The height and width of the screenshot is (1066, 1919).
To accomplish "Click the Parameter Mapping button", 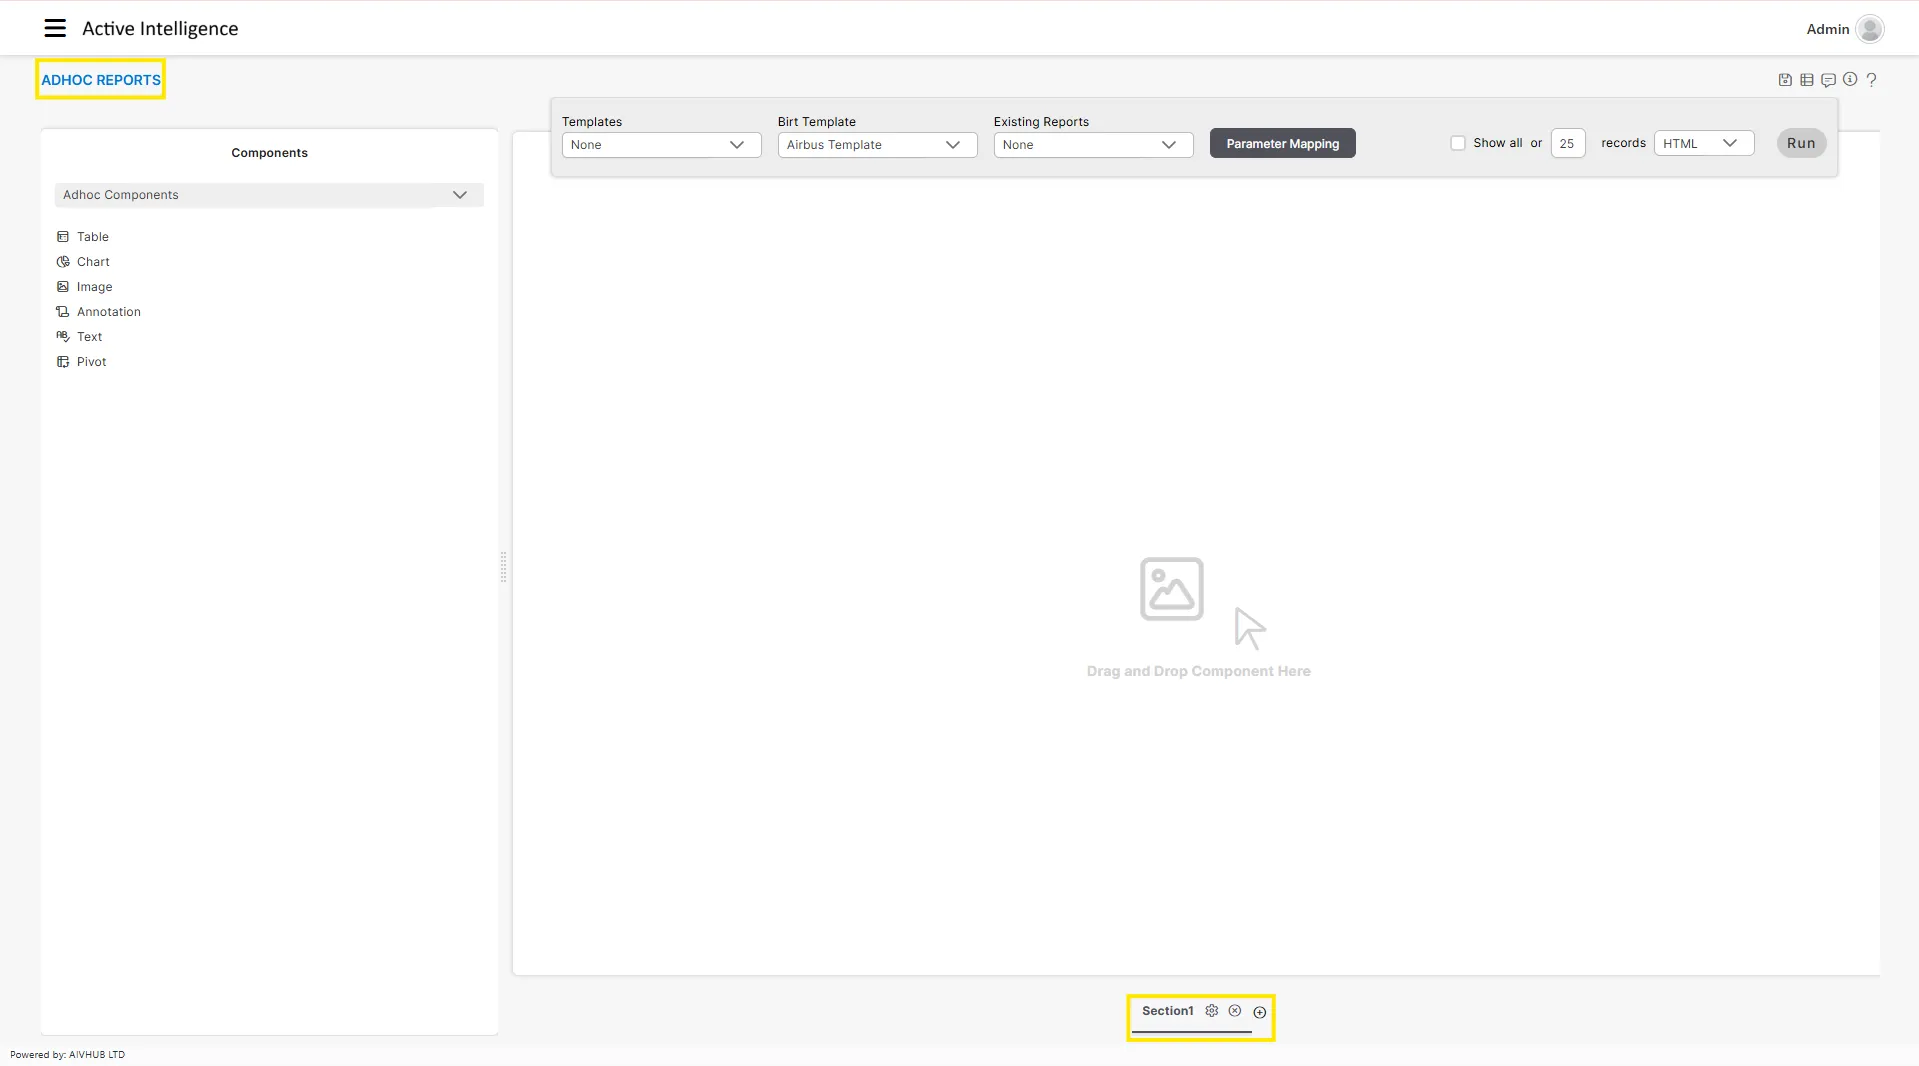I will (x=1282, y=144).
